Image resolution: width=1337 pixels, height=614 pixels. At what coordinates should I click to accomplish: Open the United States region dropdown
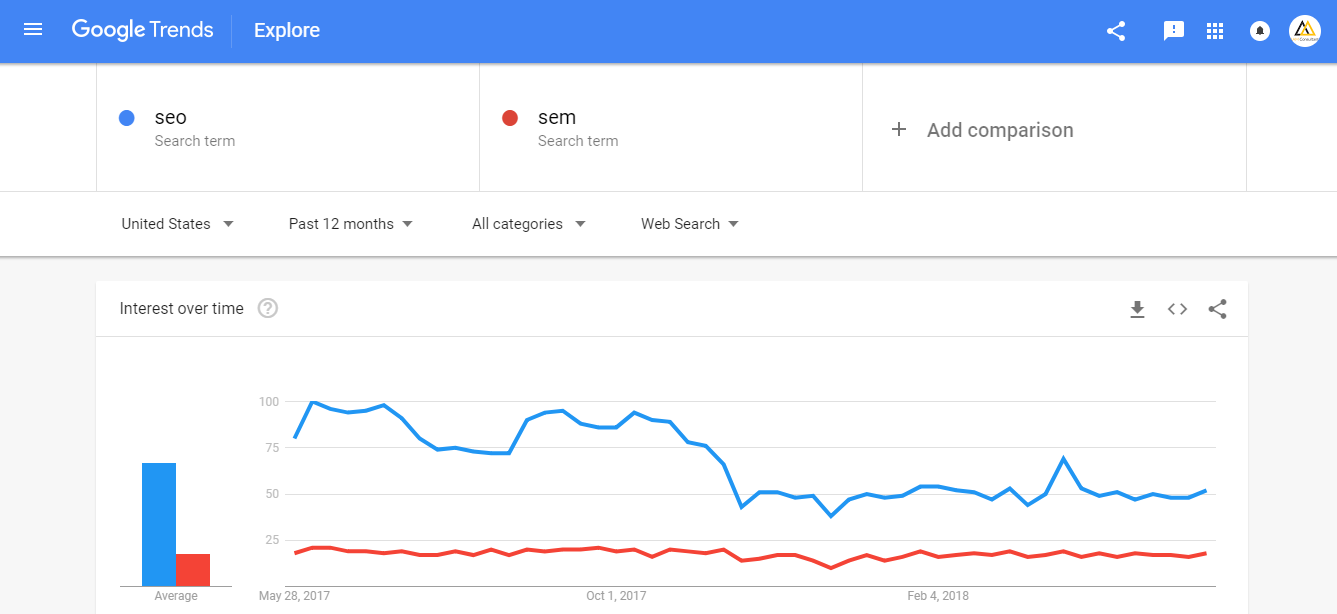point(177,223)
